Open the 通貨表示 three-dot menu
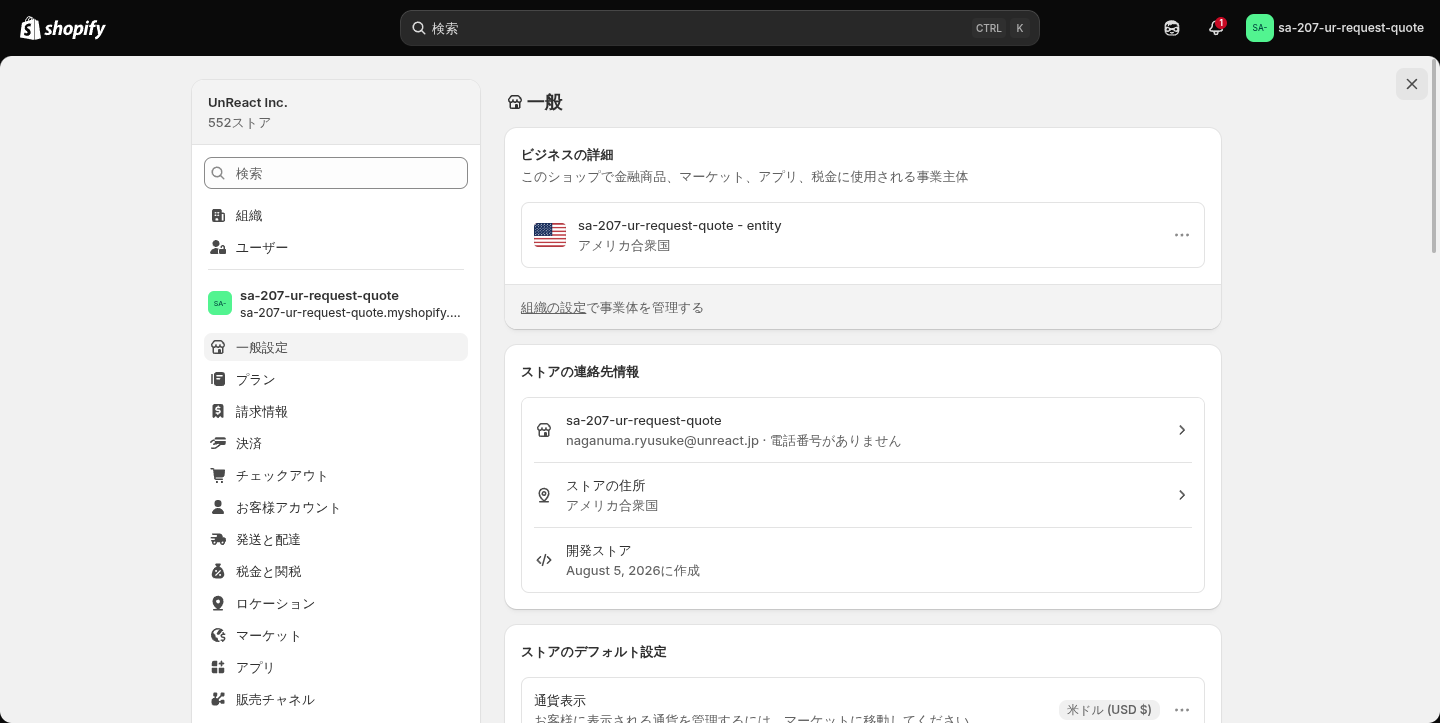The width and height of the screenshot is (1440, 723). pyautogui.click(x=1182, y=710)
